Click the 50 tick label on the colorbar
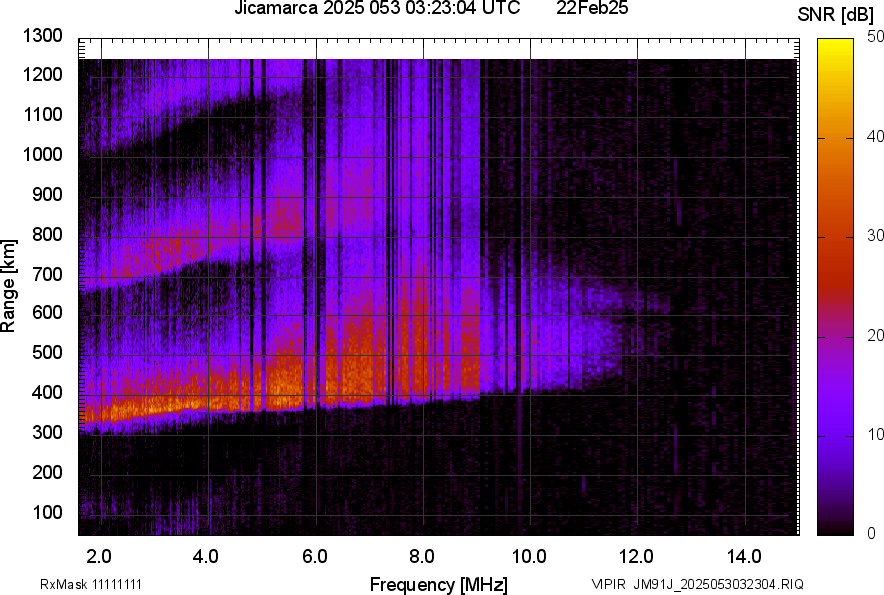 [876, 37]
